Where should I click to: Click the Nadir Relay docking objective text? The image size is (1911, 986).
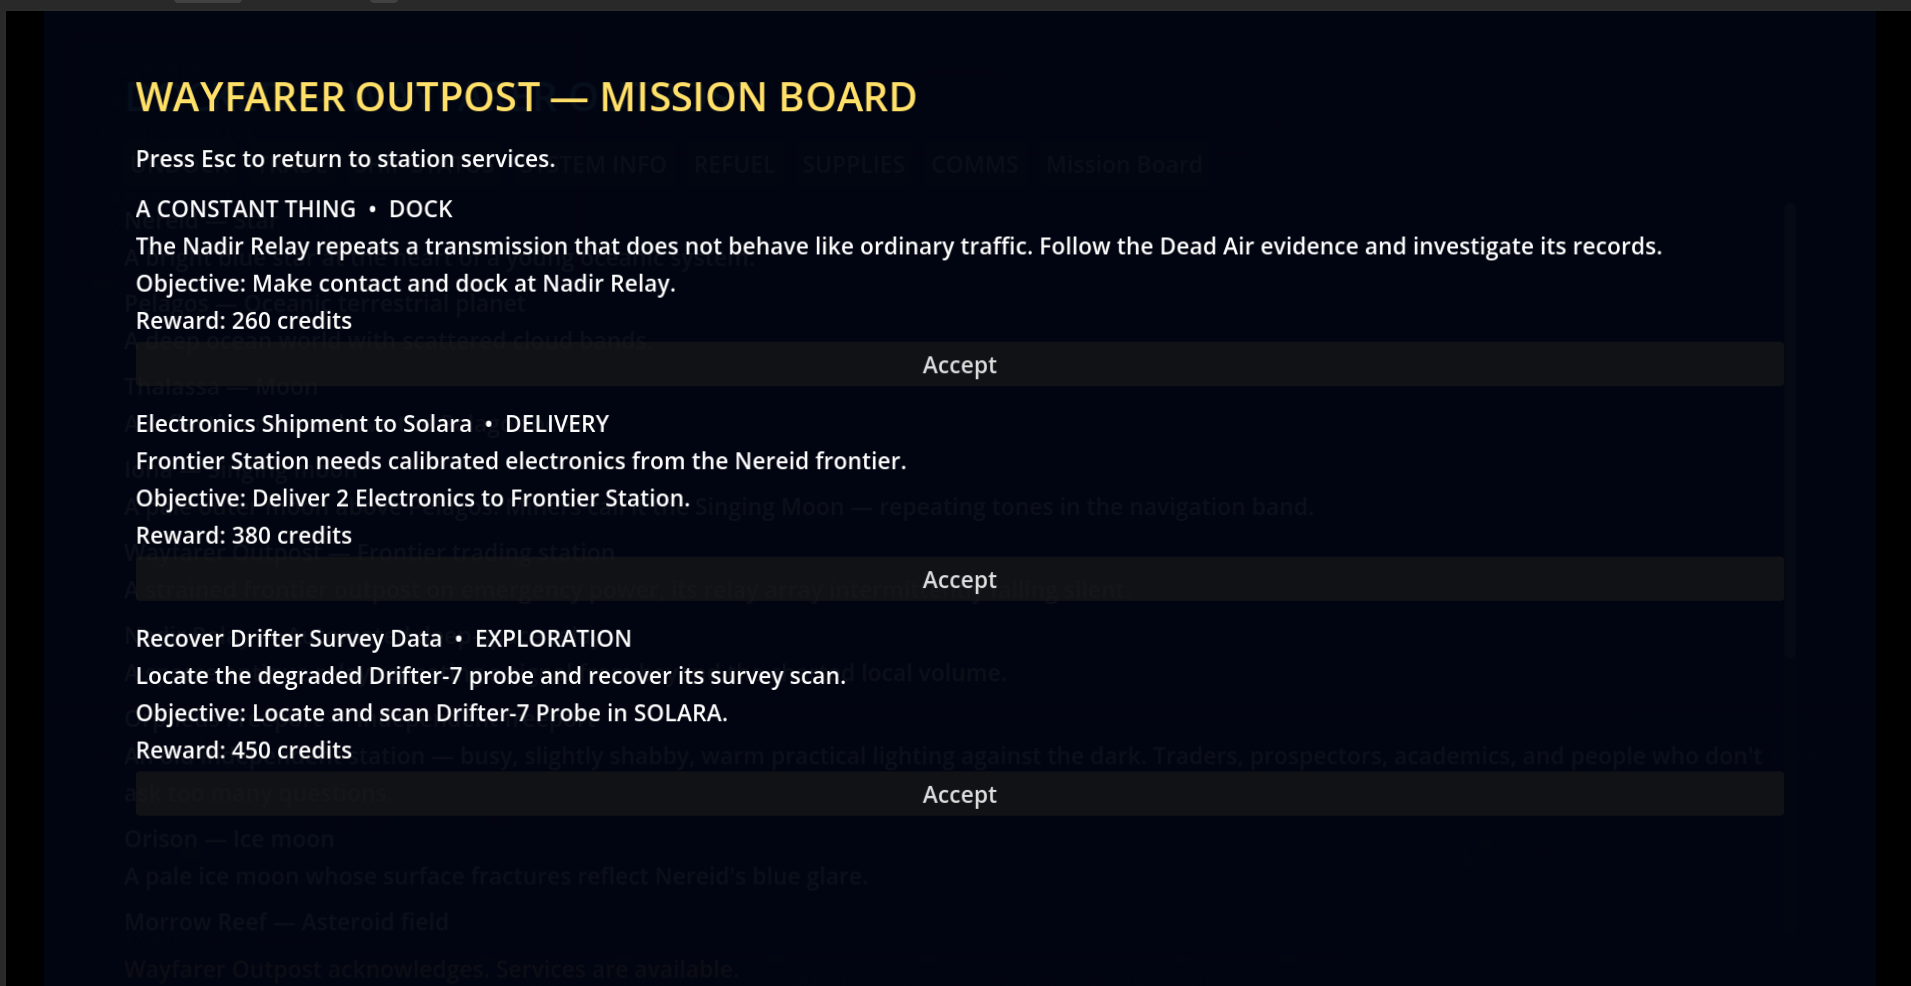tap(406, 284)
